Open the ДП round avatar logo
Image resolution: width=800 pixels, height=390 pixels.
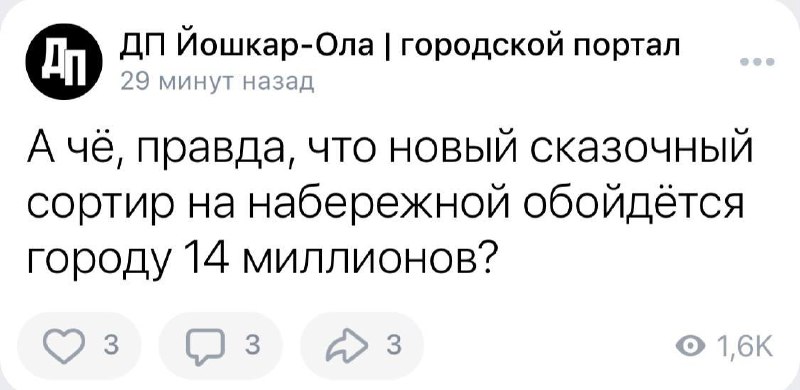64,62
